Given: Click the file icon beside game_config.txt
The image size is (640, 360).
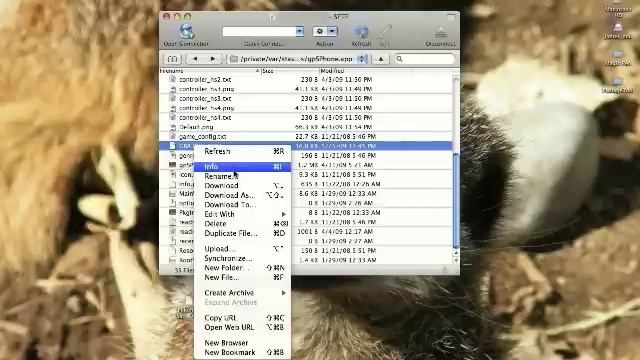Looking at the screenshot, I should pyautogui.click(x=172, y=136).
